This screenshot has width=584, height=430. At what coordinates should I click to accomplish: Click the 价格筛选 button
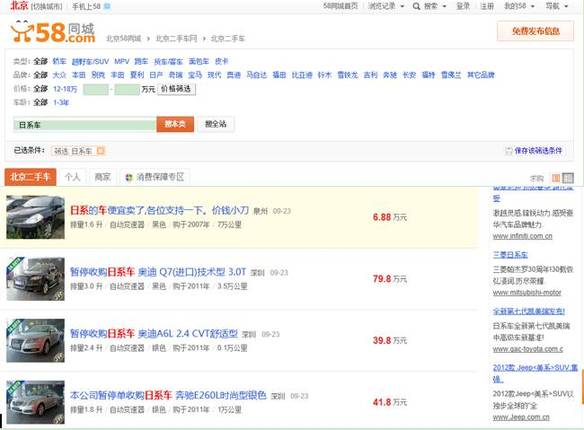176,89
